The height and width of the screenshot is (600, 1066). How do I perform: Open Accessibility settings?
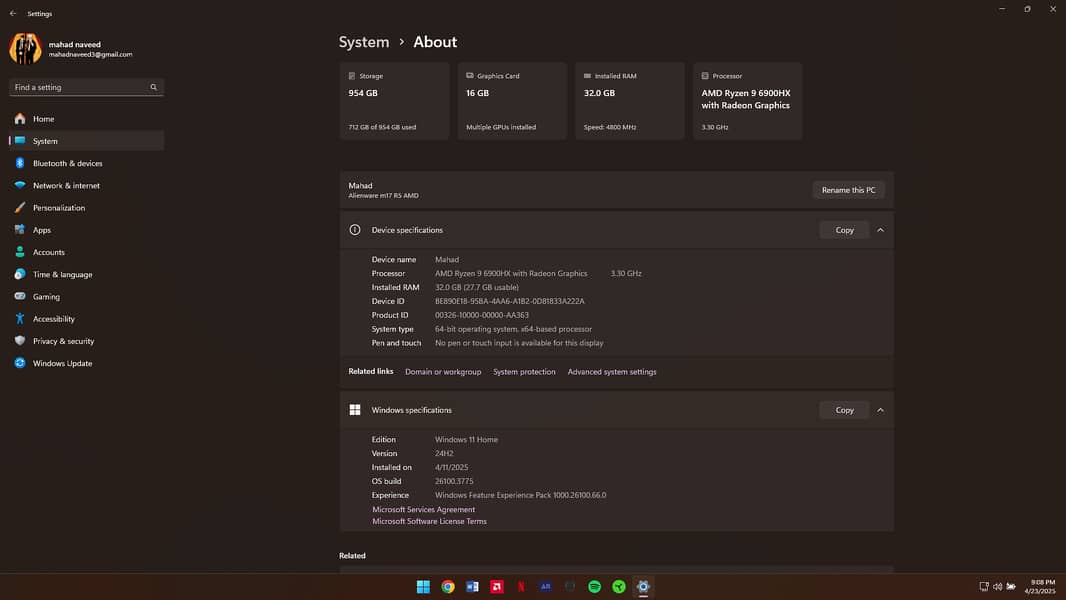point(86,319)
